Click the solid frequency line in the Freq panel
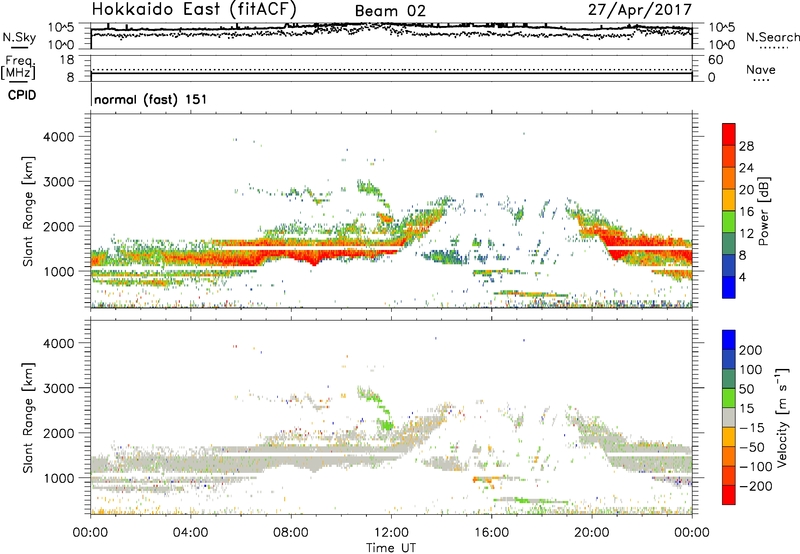Viewport: 800px width, 554px height. [x=391, y=73]
